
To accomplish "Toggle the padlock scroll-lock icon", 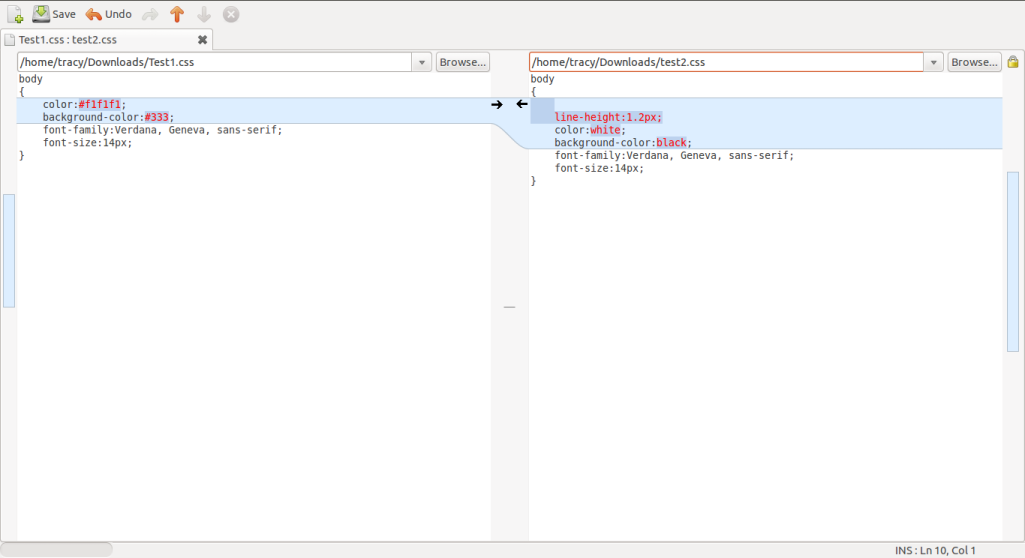I will [x=1013, y=62].
